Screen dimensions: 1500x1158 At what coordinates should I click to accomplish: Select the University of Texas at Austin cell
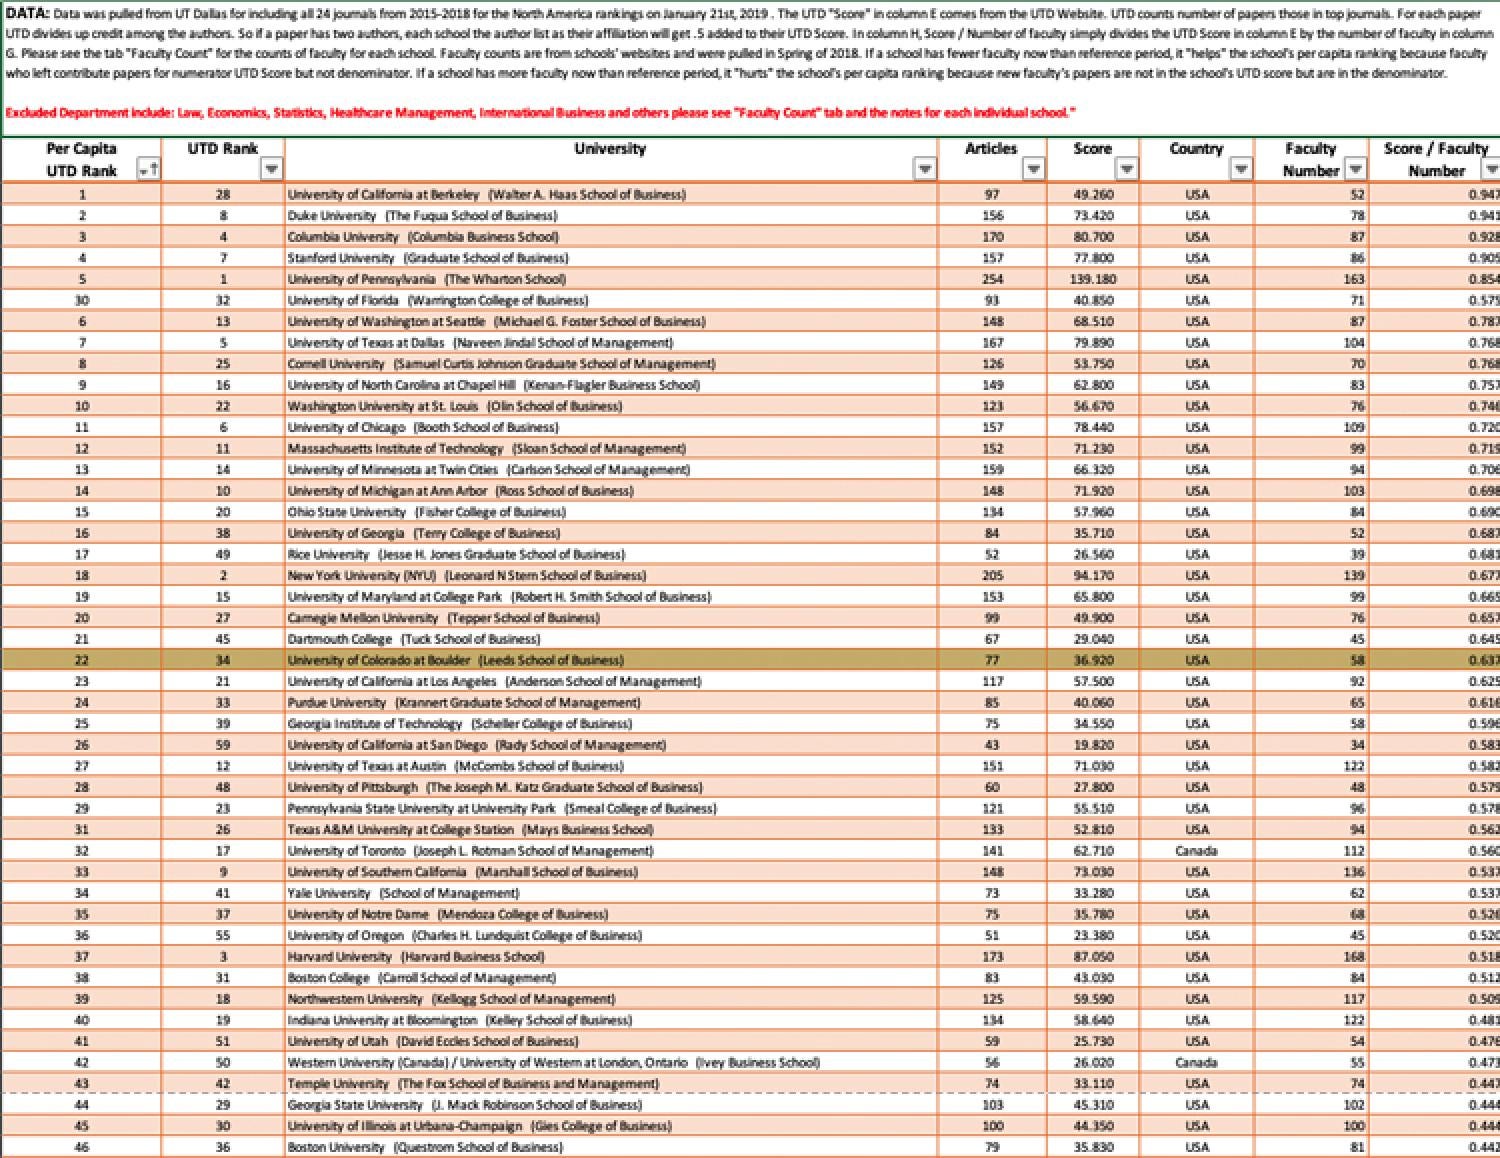611,766
